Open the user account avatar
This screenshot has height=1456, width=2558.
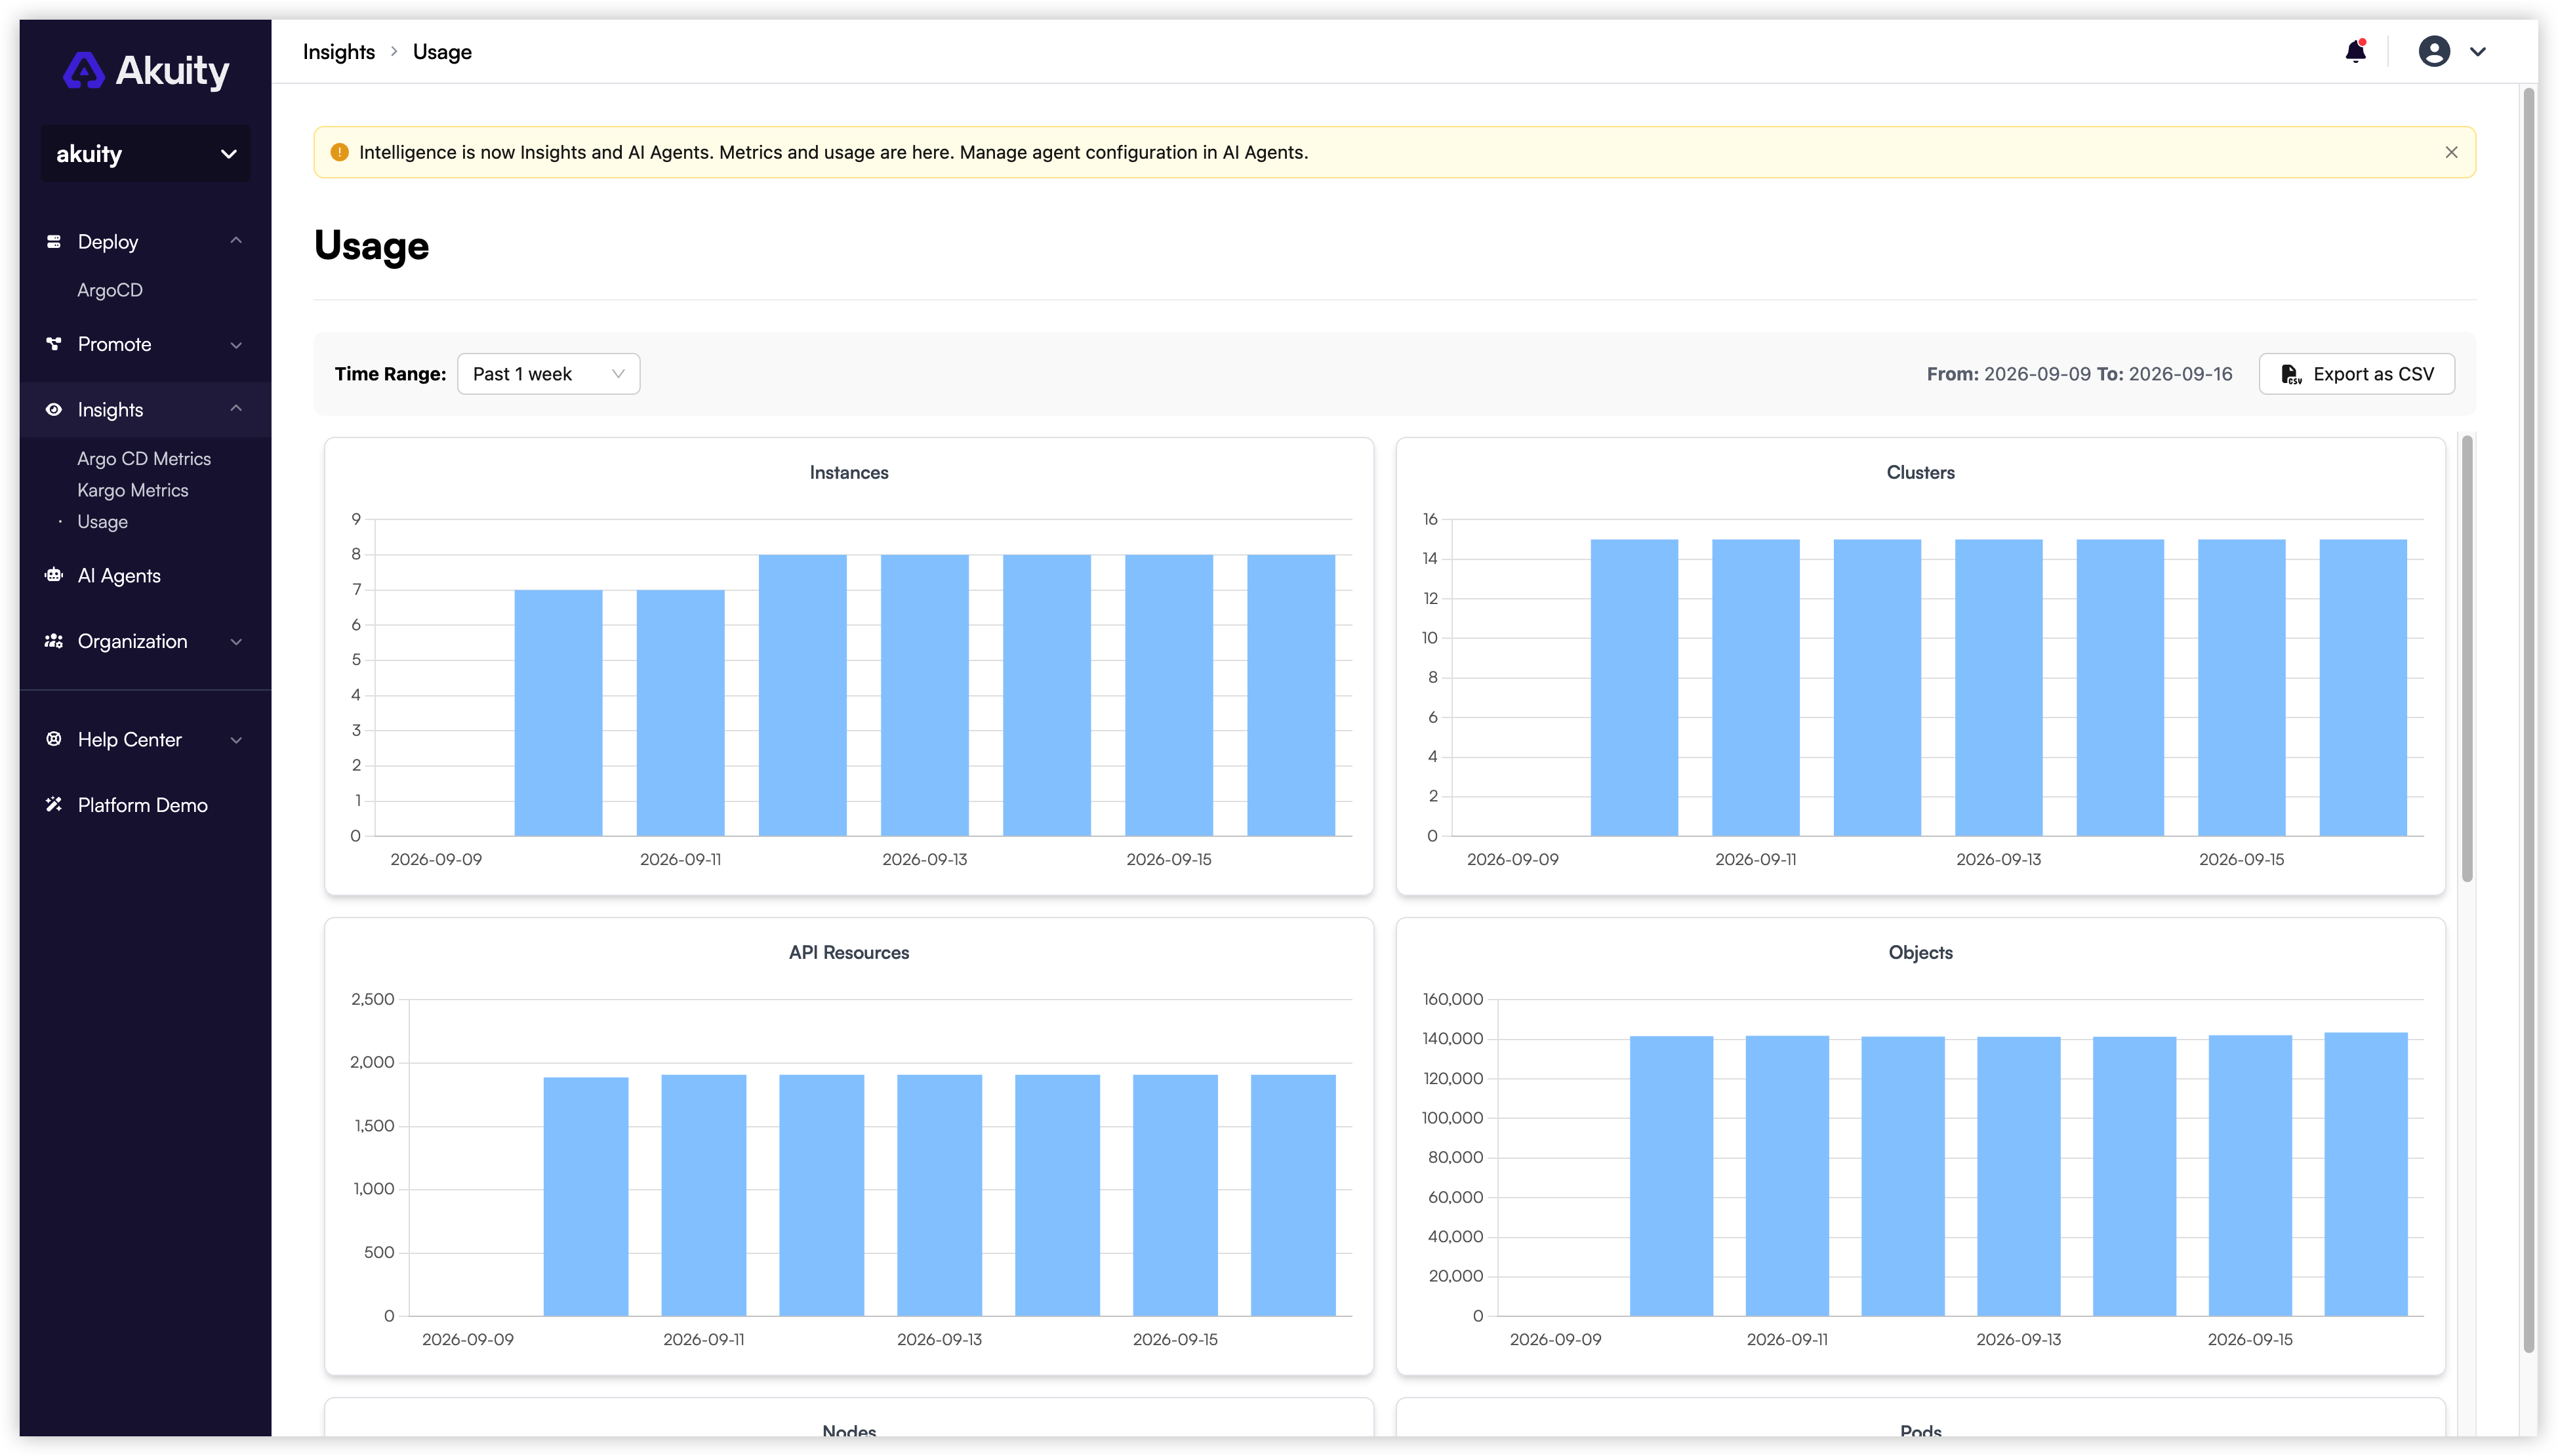click(x=2433, y=51)
